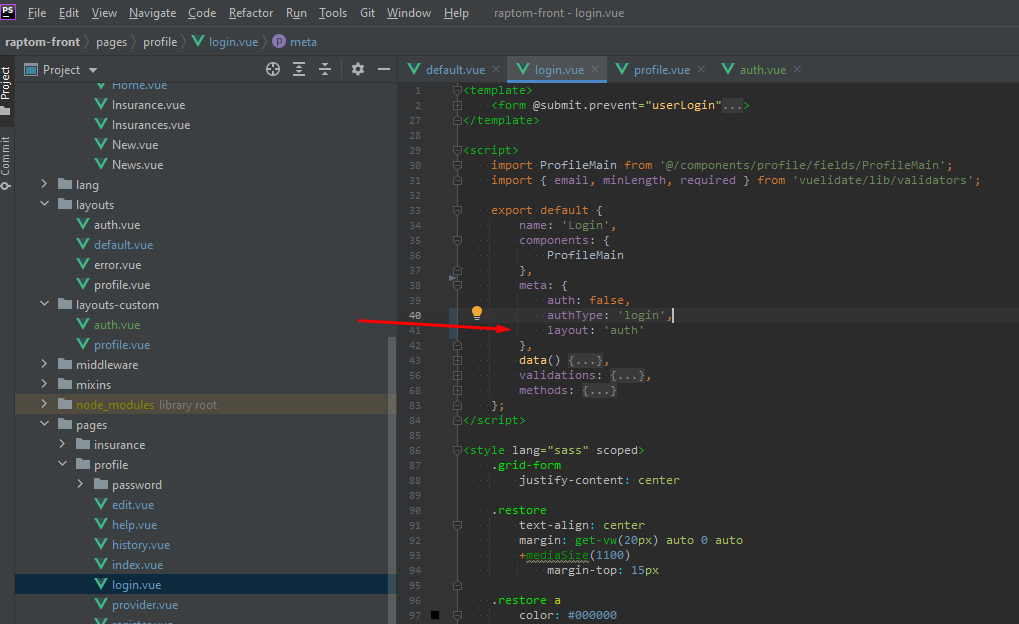
Task: Hide the Project panel with minus icon
Action: coord(383,69)
